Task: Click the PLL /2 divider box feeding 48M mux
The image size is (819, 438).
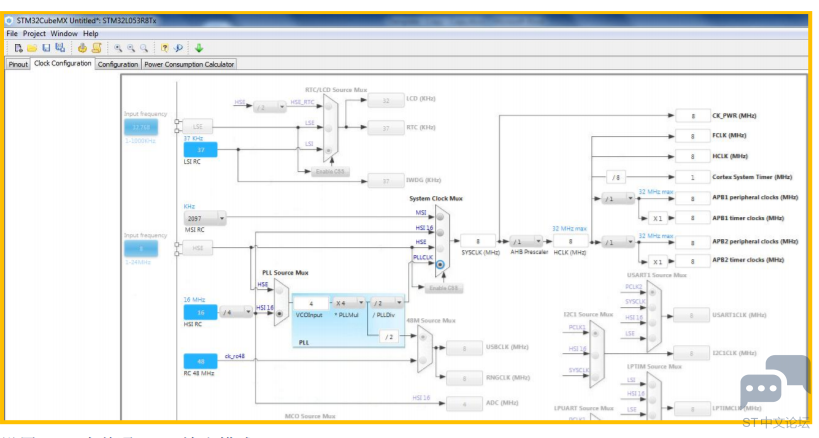Action: 389,337
